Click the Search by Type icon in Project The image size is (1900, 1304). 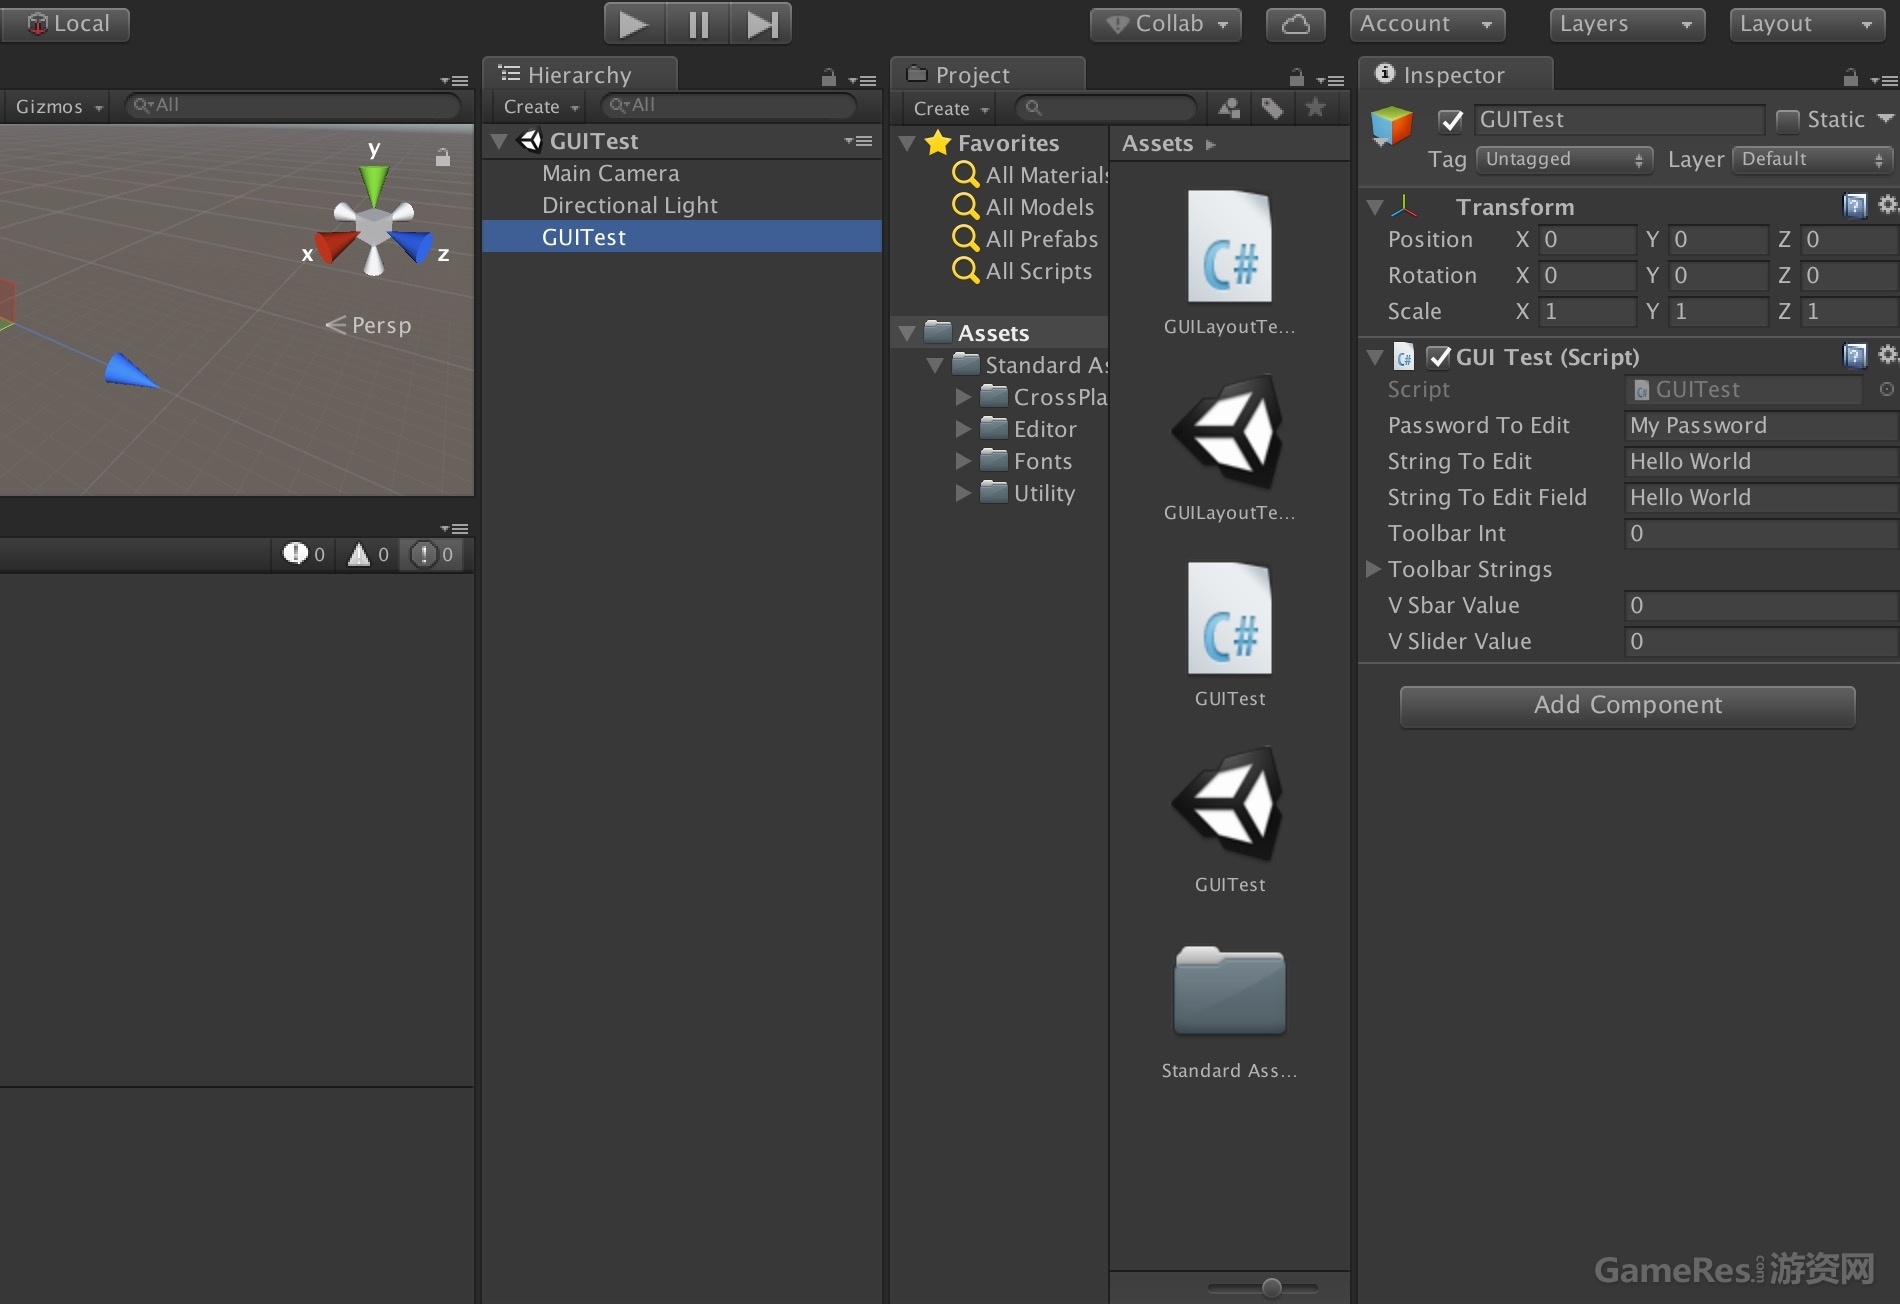[x=1229, y=108]
